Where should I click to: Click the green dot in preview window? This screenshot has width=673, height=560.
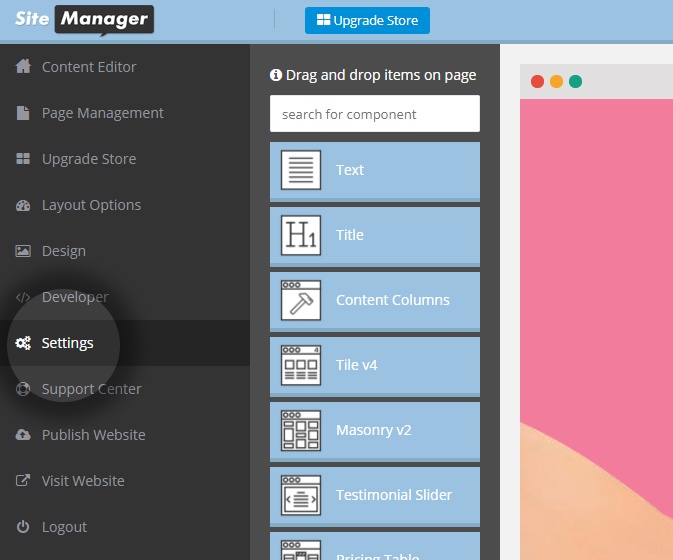tap(576, 82)
